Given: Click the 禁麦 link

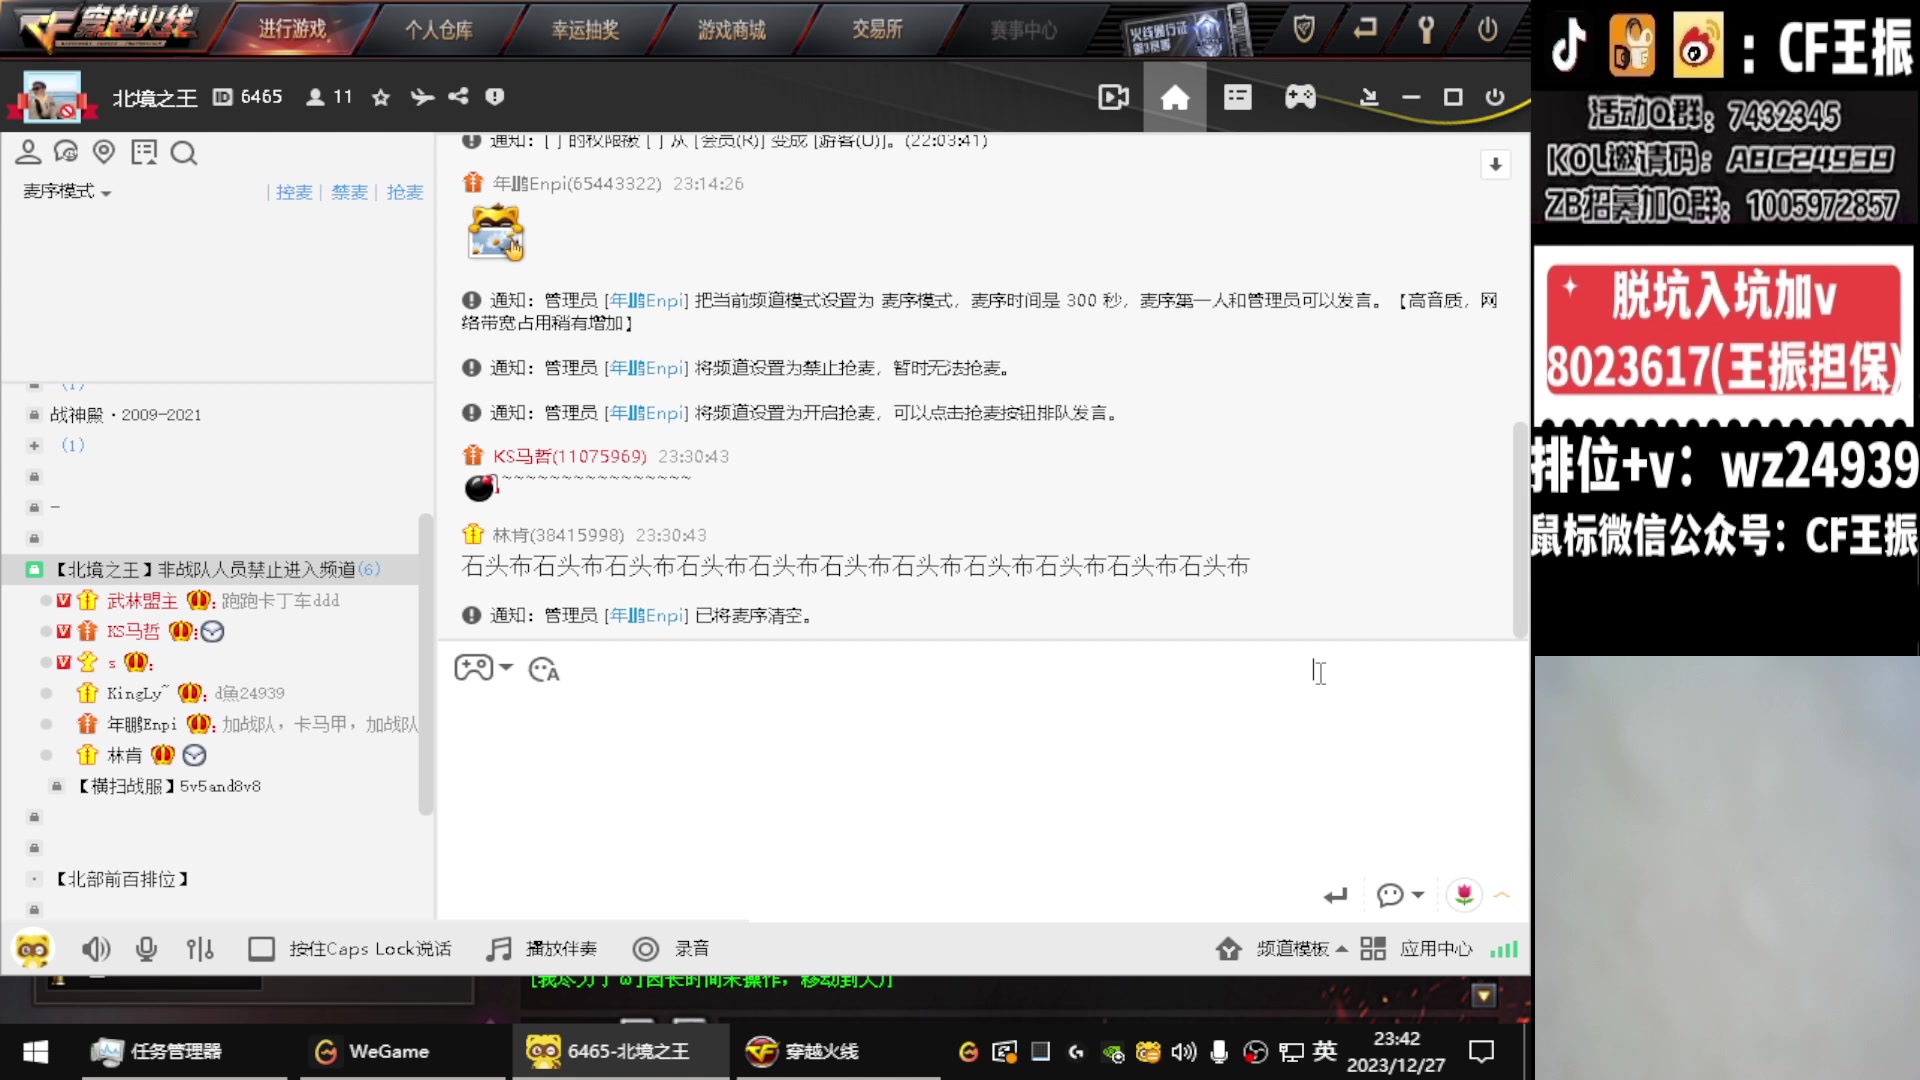Looking at the screenshot, I should click(348, 192).
